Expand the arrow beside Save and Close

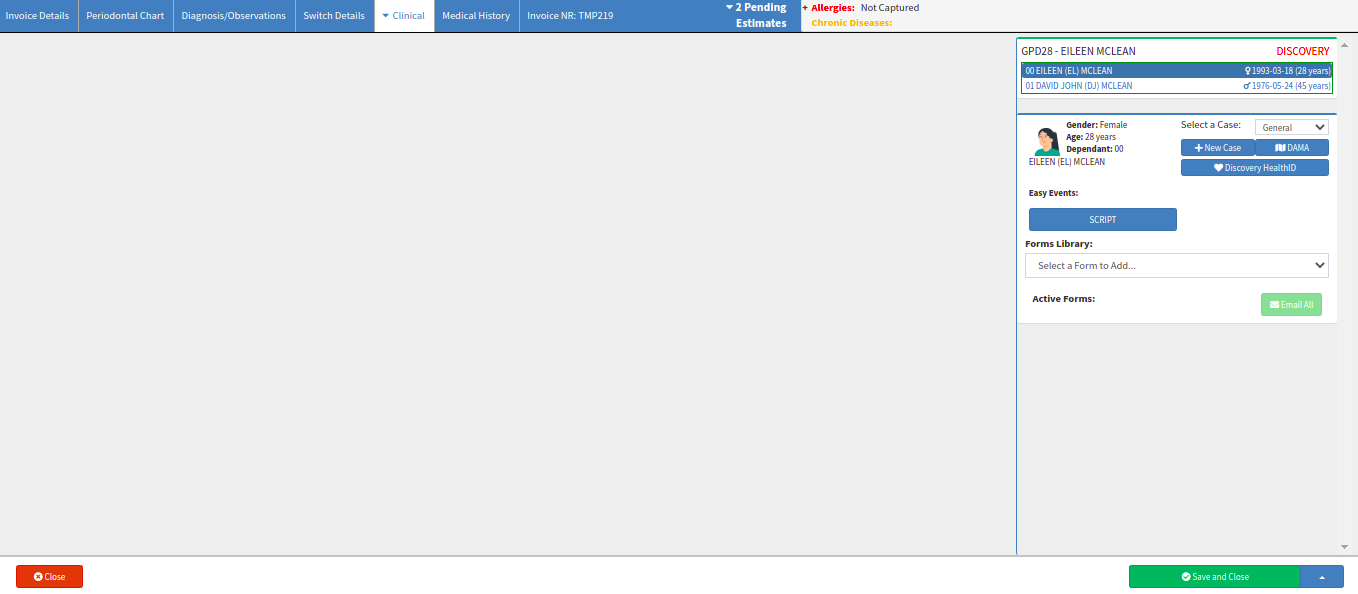(x=1322, y=577)
